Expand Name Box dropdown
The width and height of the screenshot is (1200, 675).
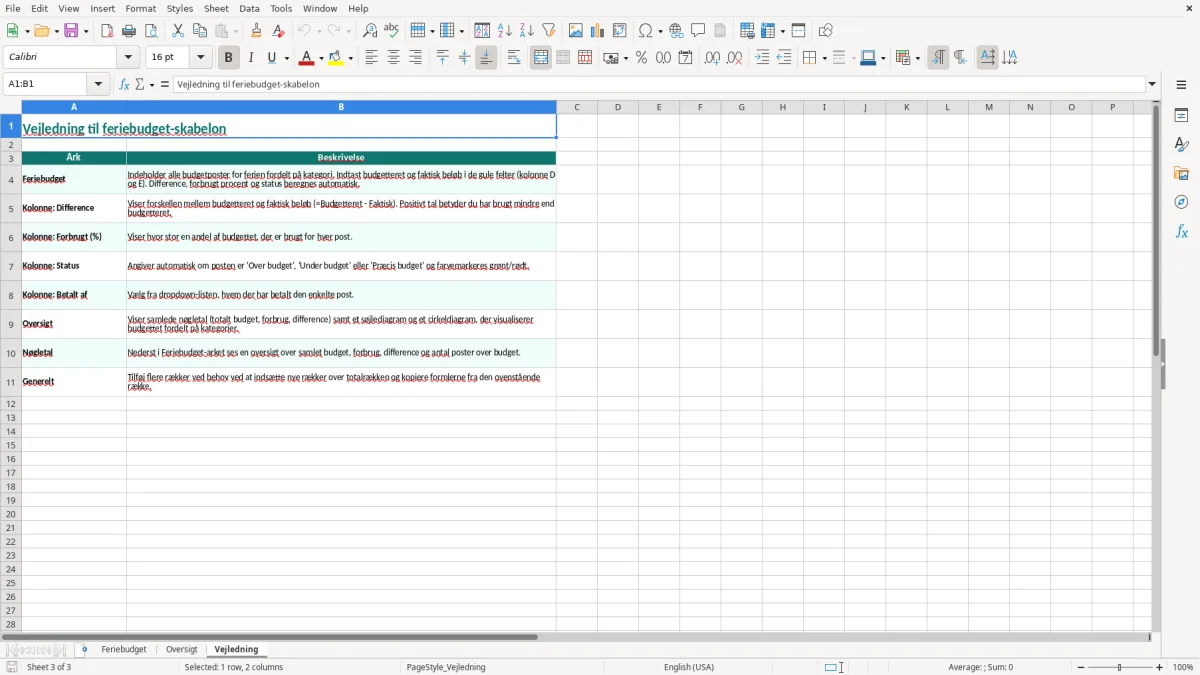pos(98,85)
